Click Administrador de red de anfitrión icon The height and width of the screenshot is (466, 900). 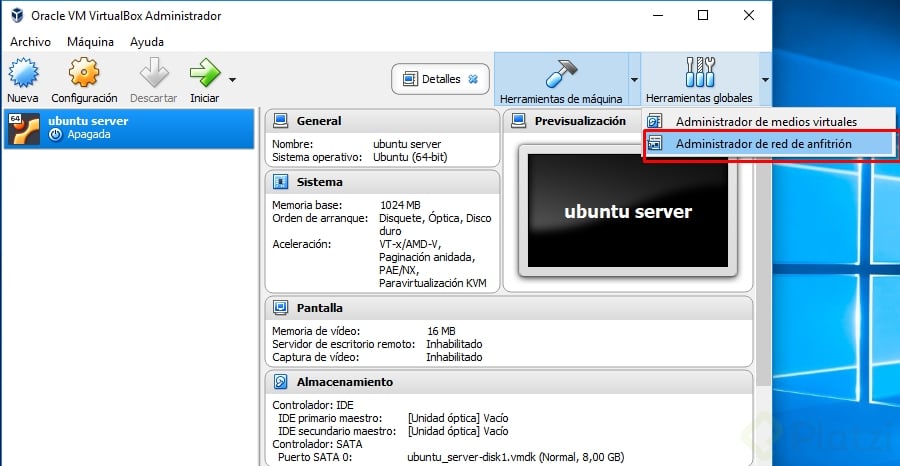(x=655, y=143)
